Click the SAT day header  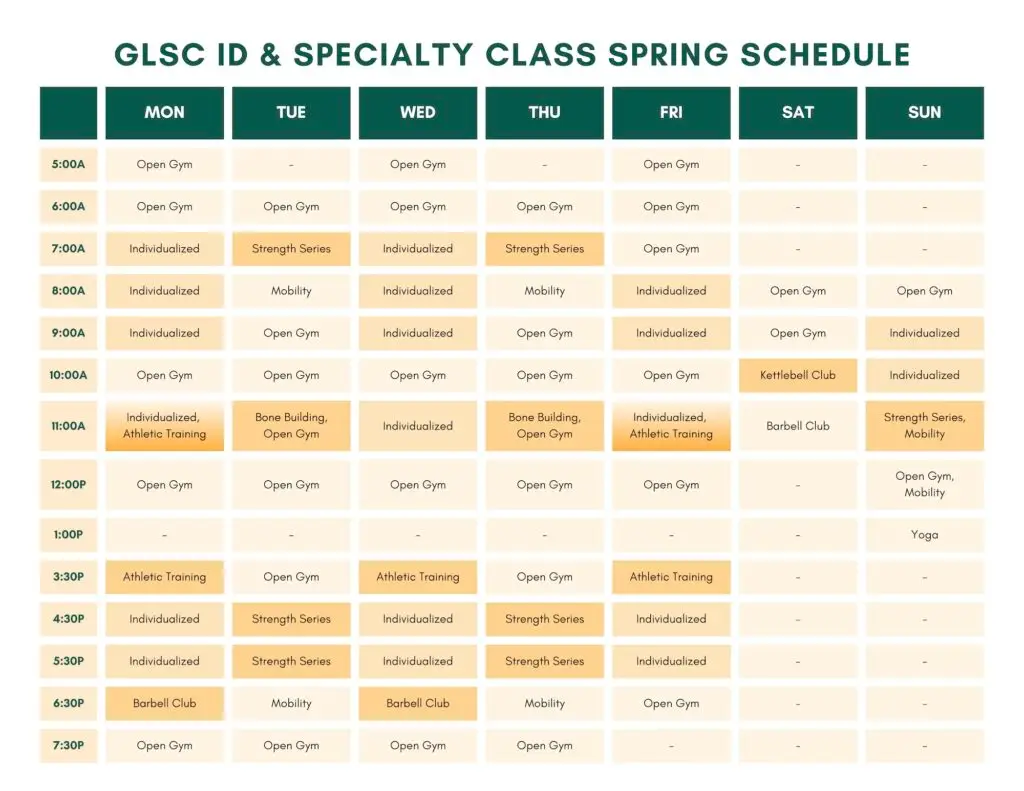(798, 112)
